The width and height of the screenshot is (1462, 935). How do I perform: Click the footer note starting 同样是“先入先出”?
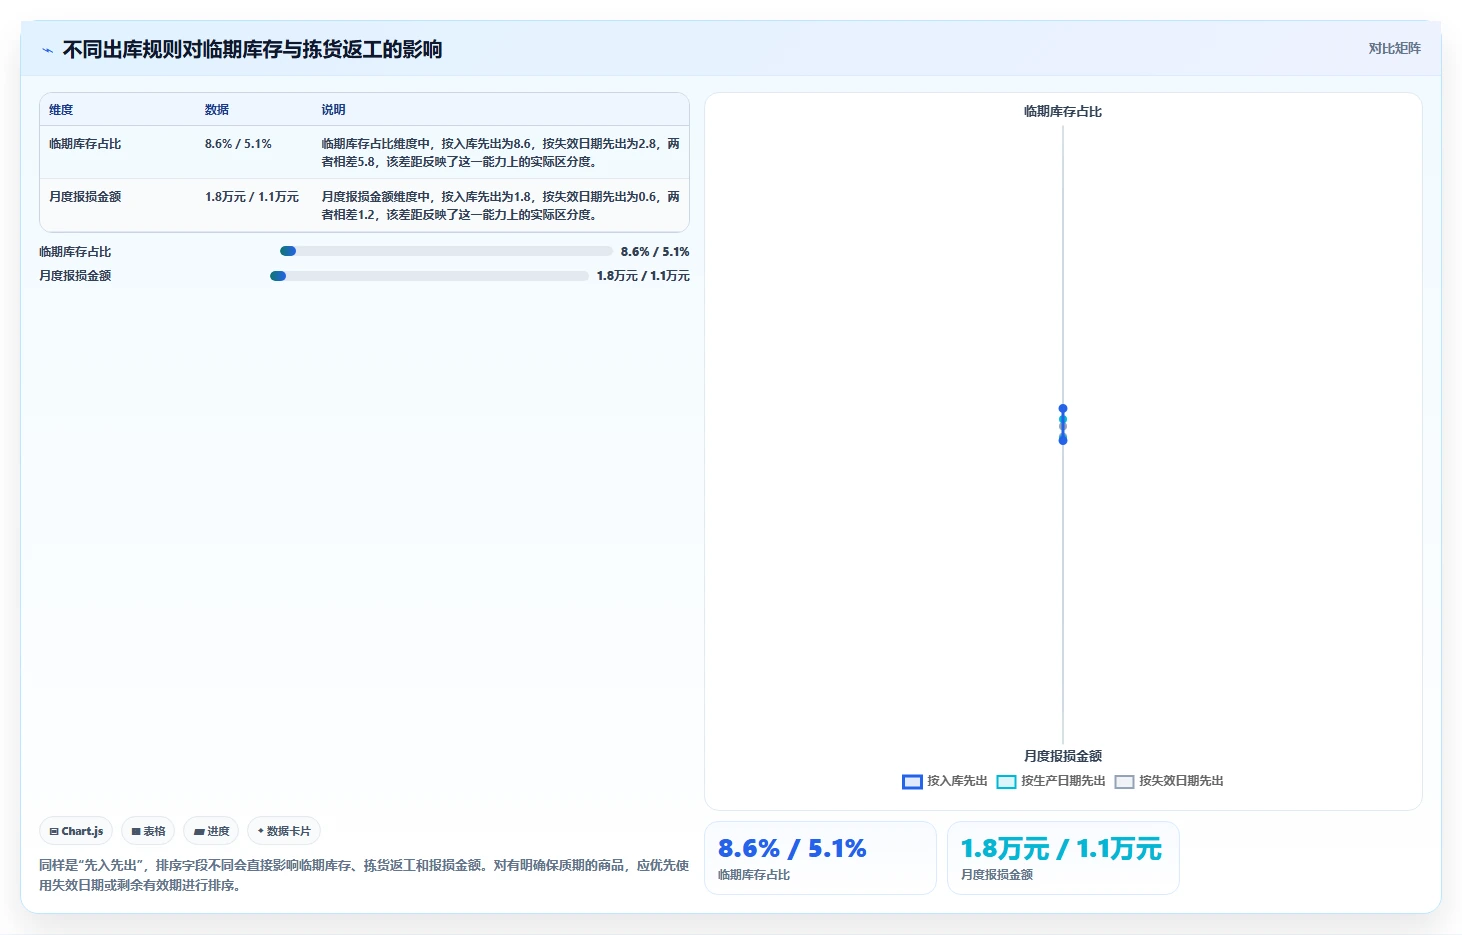click(364, 875)
